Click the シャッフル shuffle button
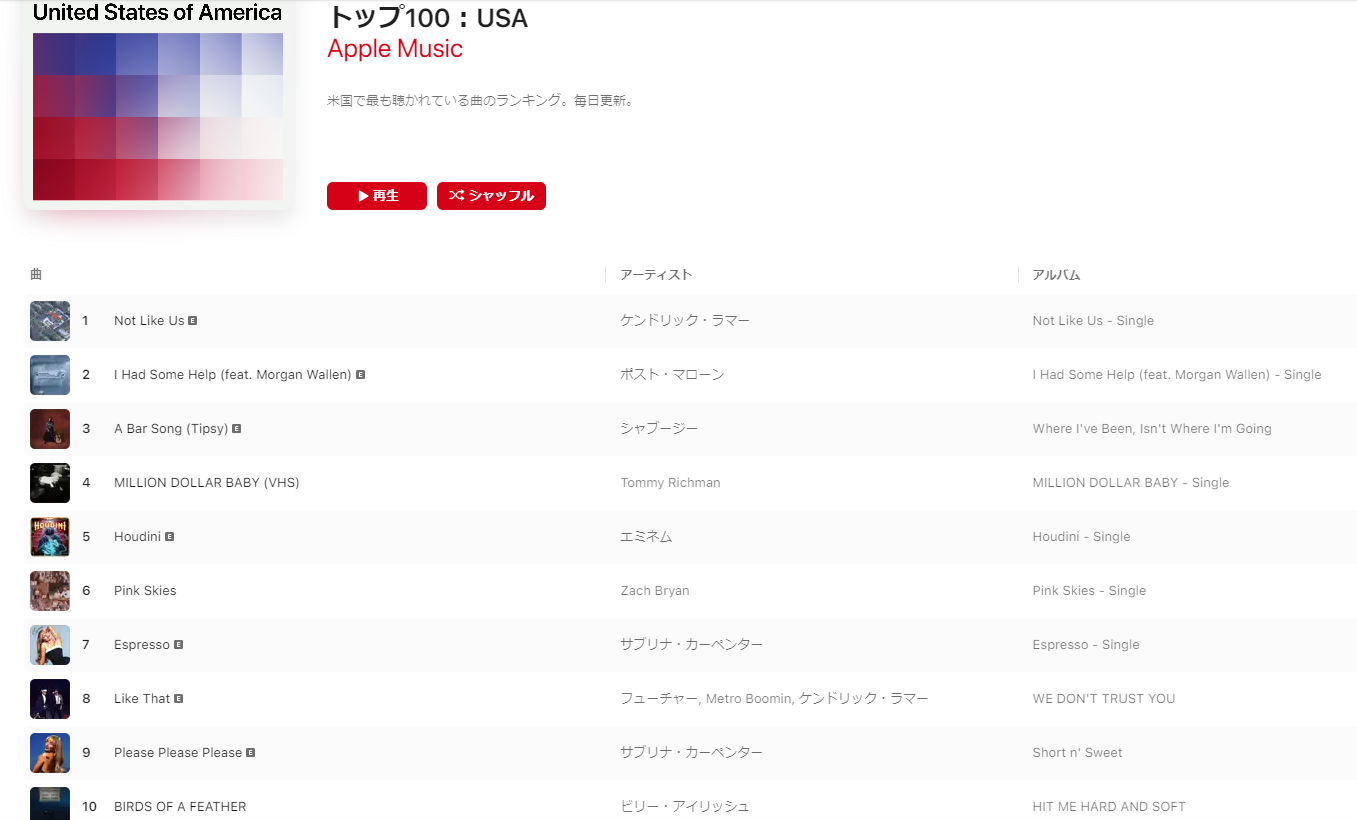The height and width of the screenshot is (820, 1357). (491, 196)
